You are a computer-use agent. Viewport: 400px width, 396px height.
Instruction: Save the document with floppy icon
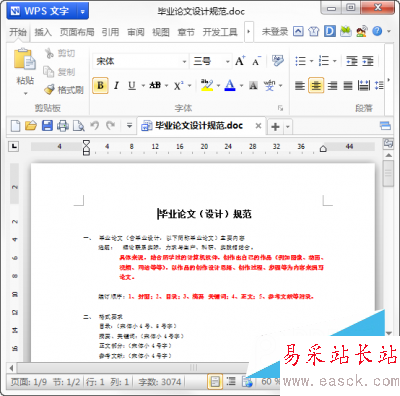[x=47, y=126]
